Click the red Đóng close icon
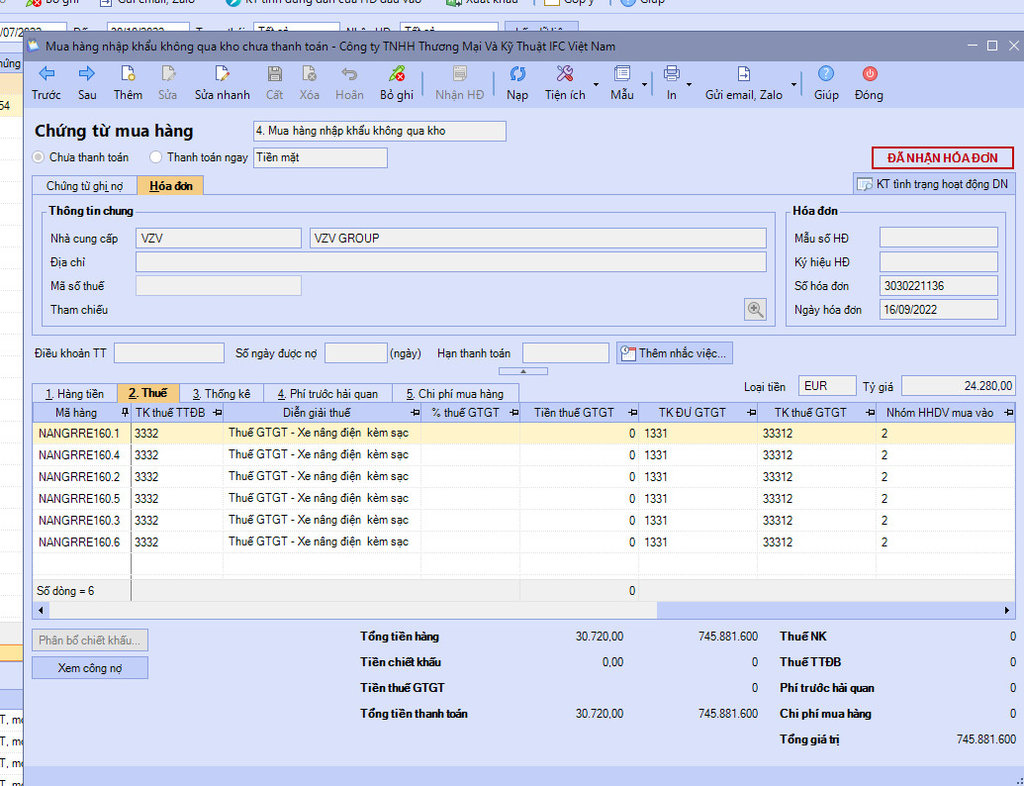1024x786 pixels. click(x=869, y=74)
